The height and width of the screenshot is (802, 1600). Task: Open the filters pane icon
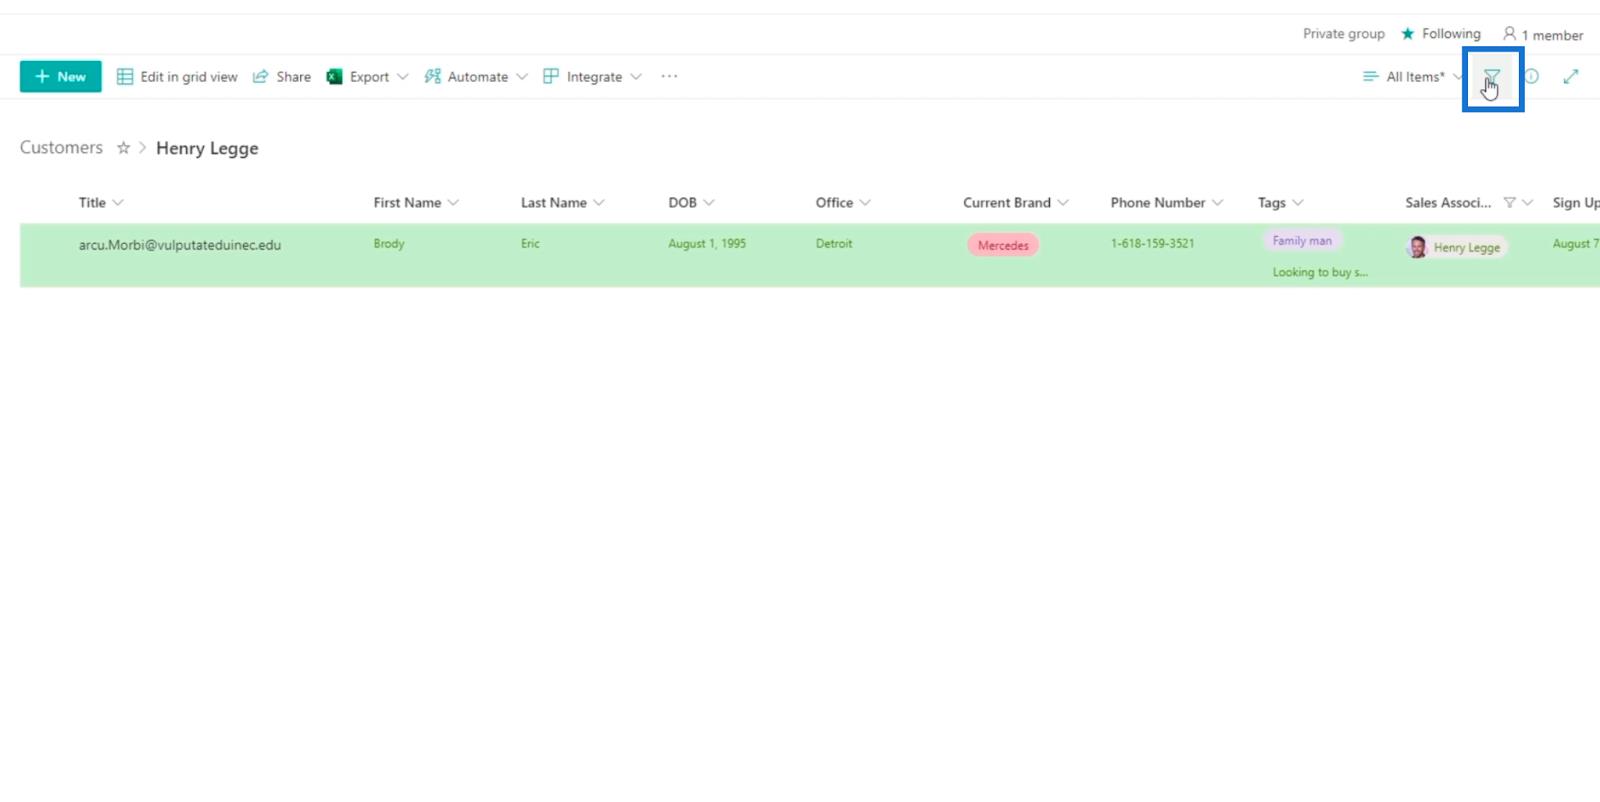[x=1492, y=77]
